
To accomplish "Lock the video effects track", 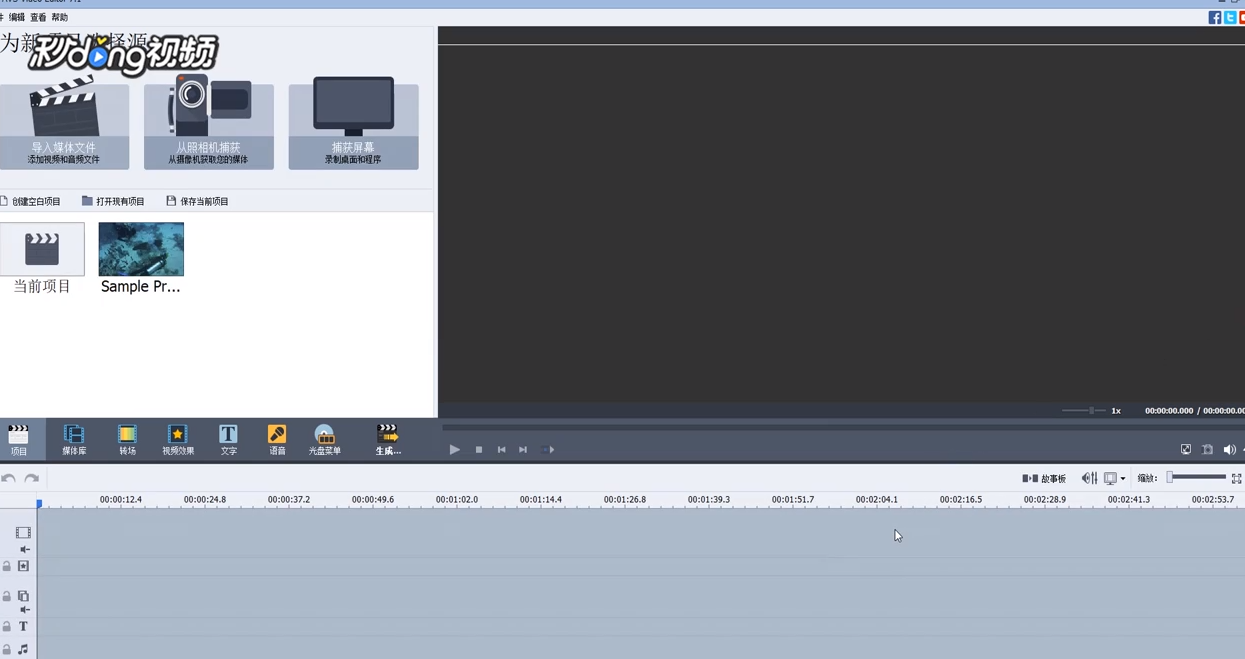I will click(7, 567).
